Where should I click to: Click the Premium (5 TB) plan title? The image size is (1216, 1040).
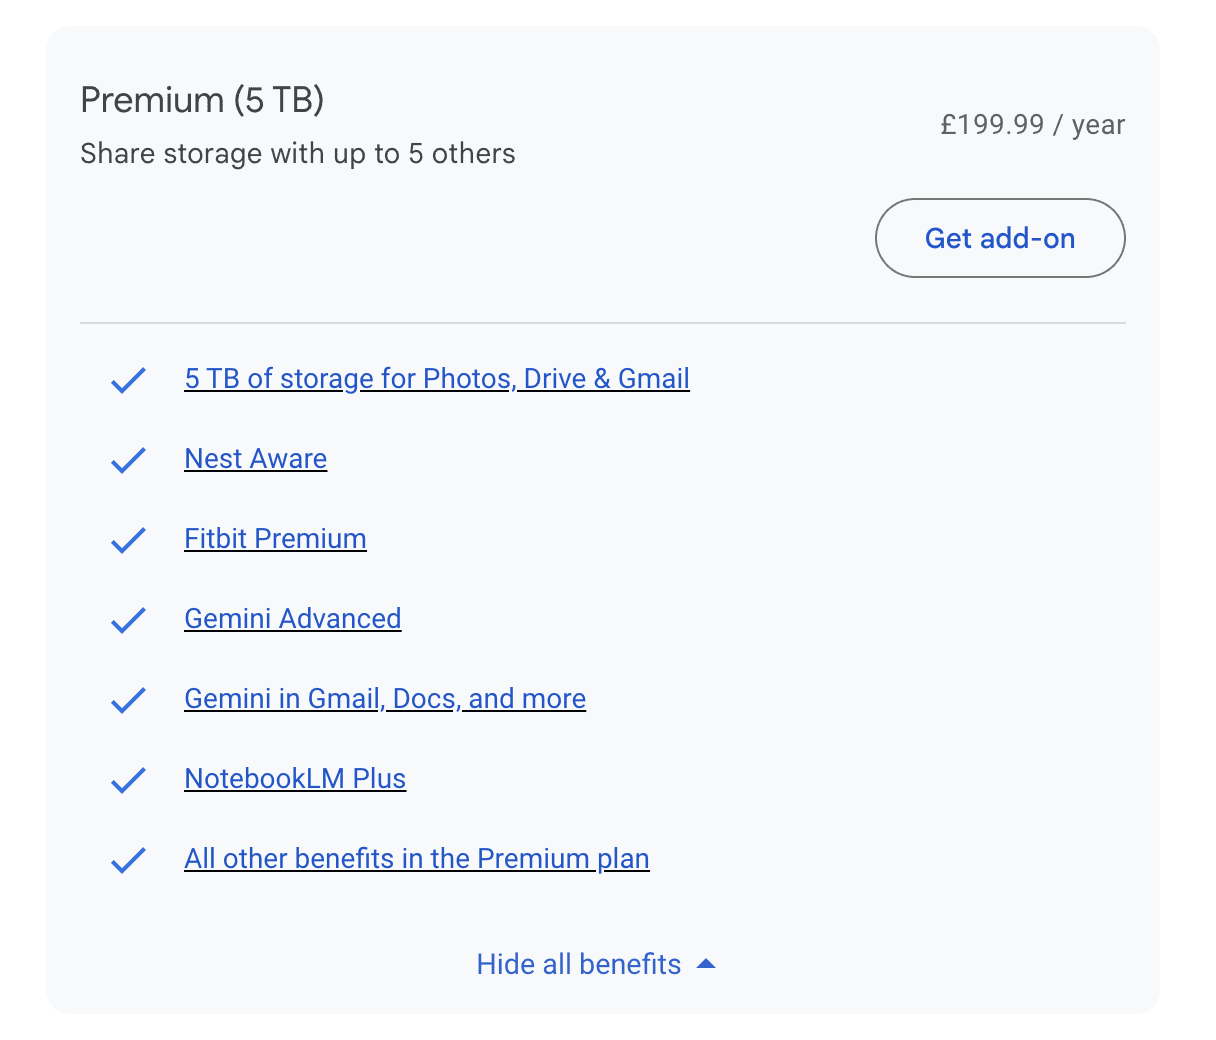point(202,100)
